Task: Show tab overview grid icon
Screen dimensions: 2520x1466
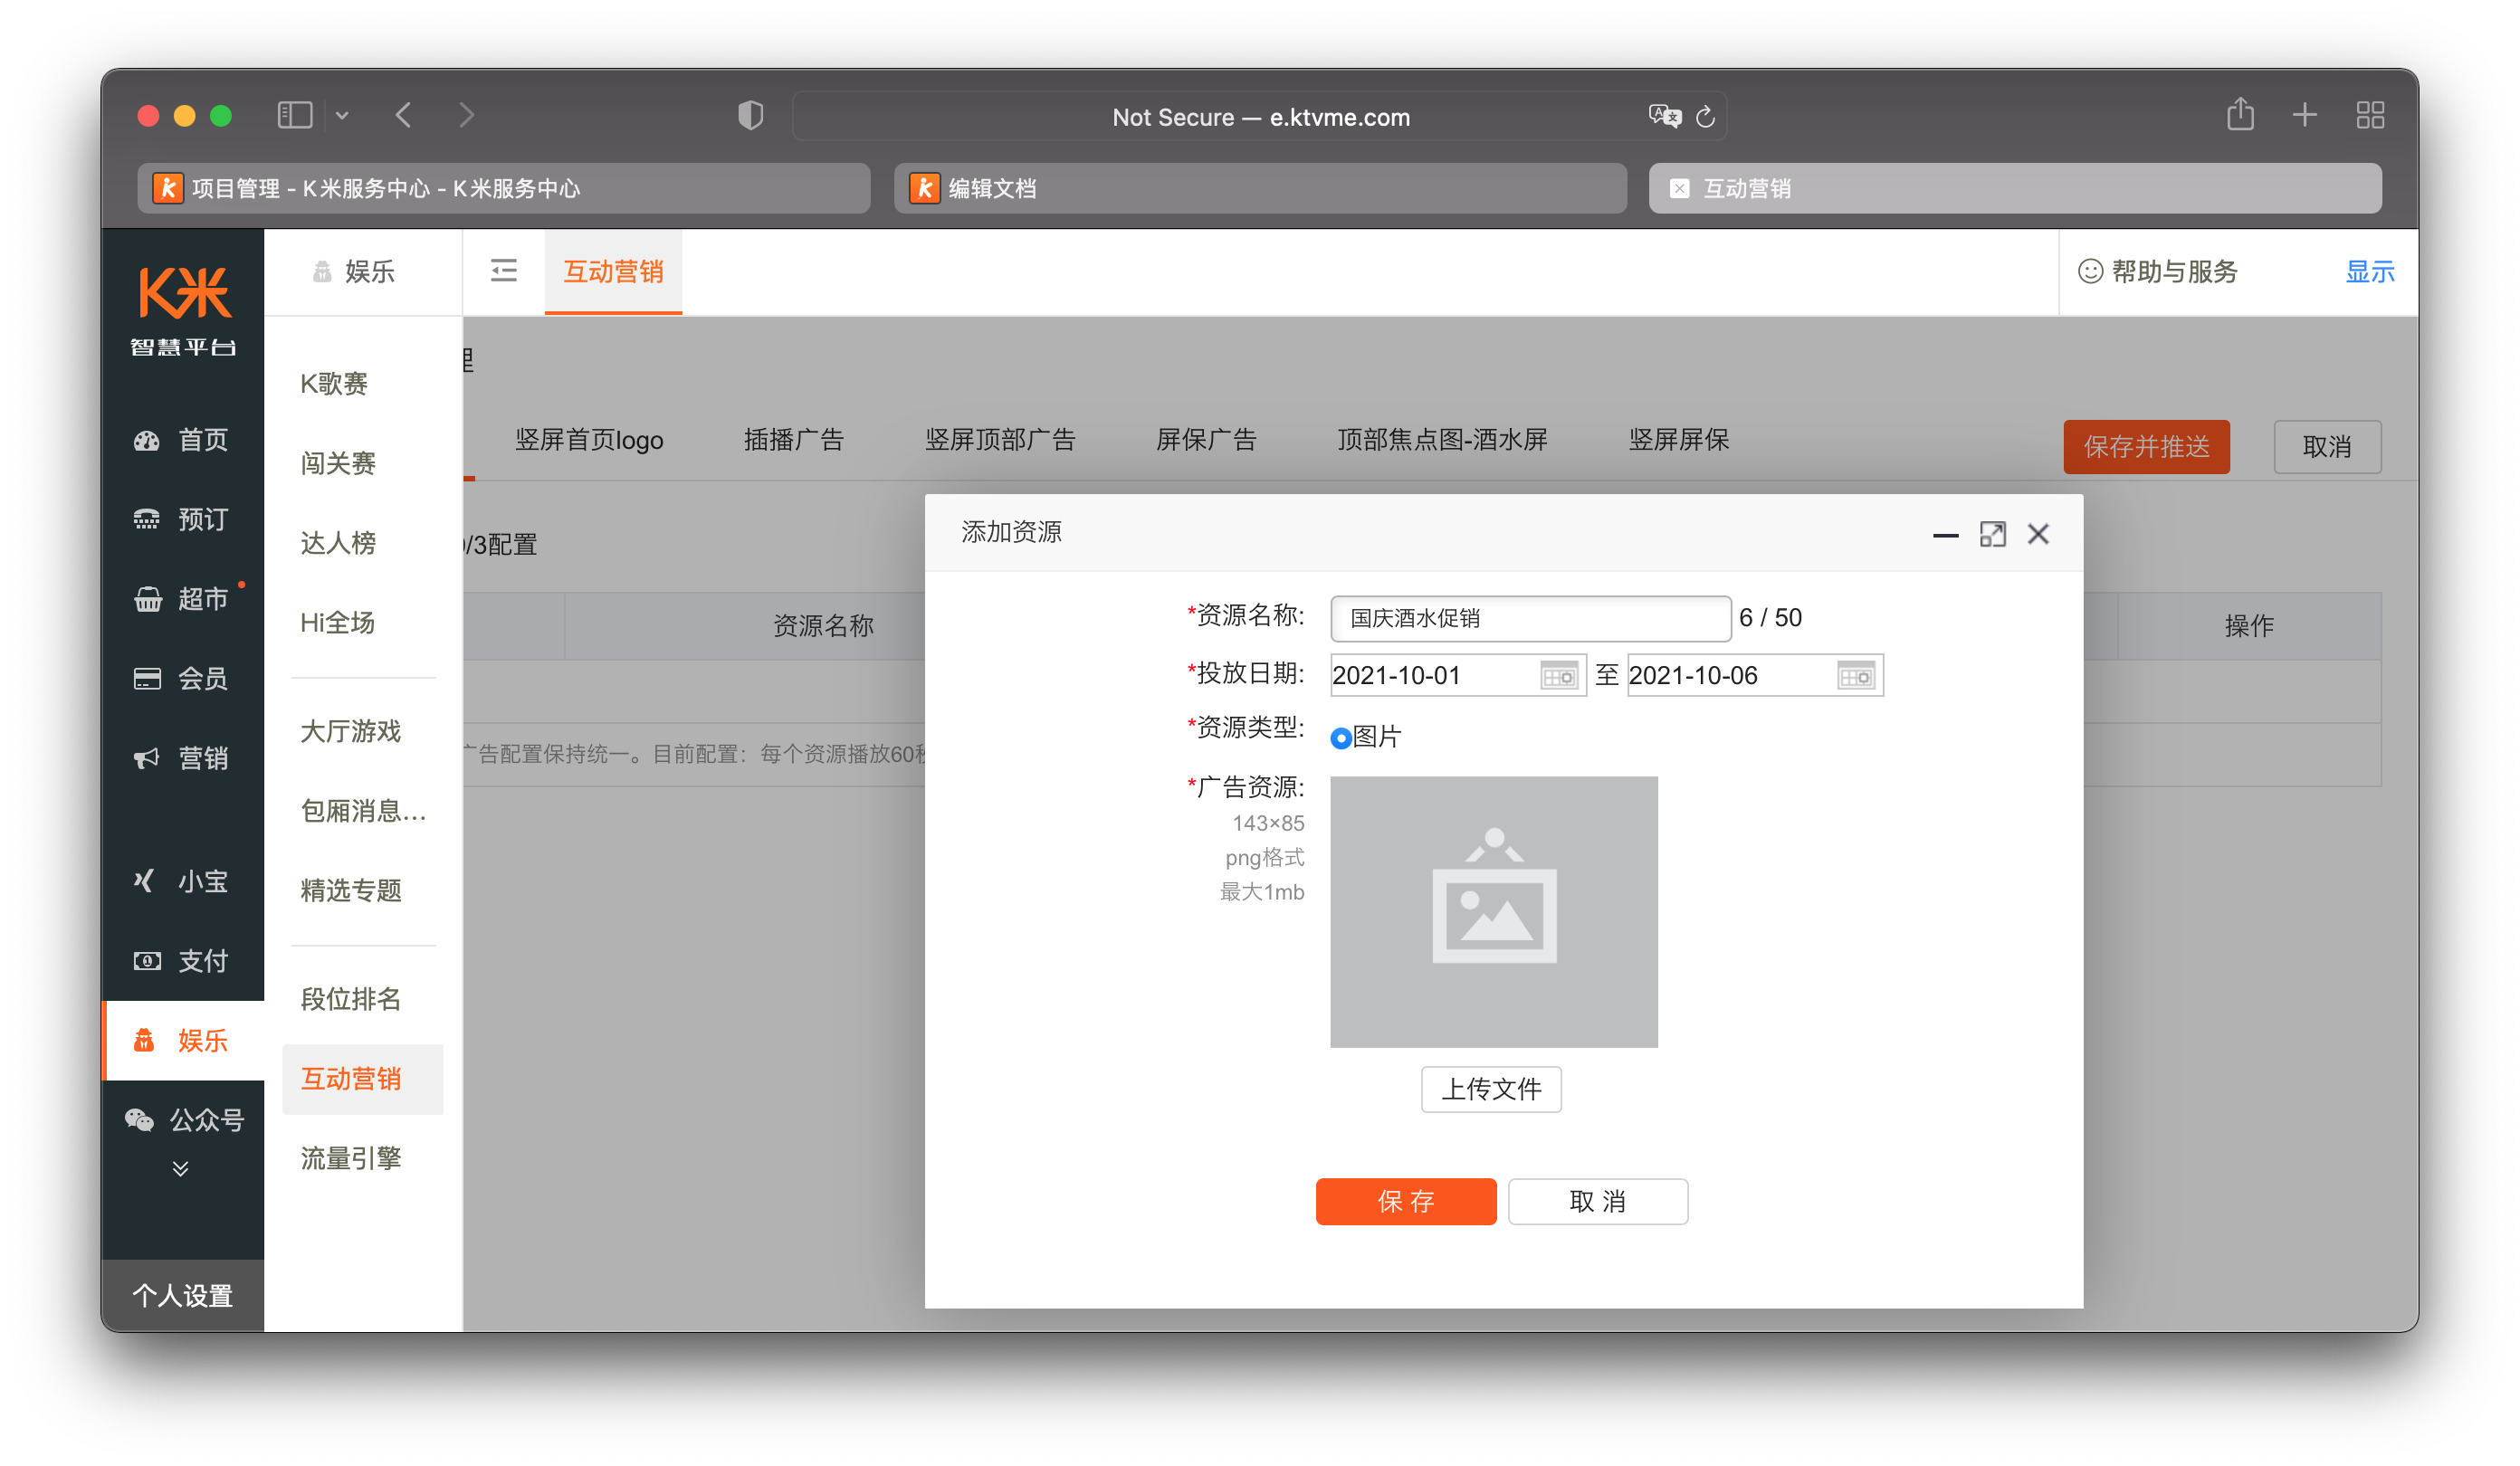Action: click(x=2370, y=116)
